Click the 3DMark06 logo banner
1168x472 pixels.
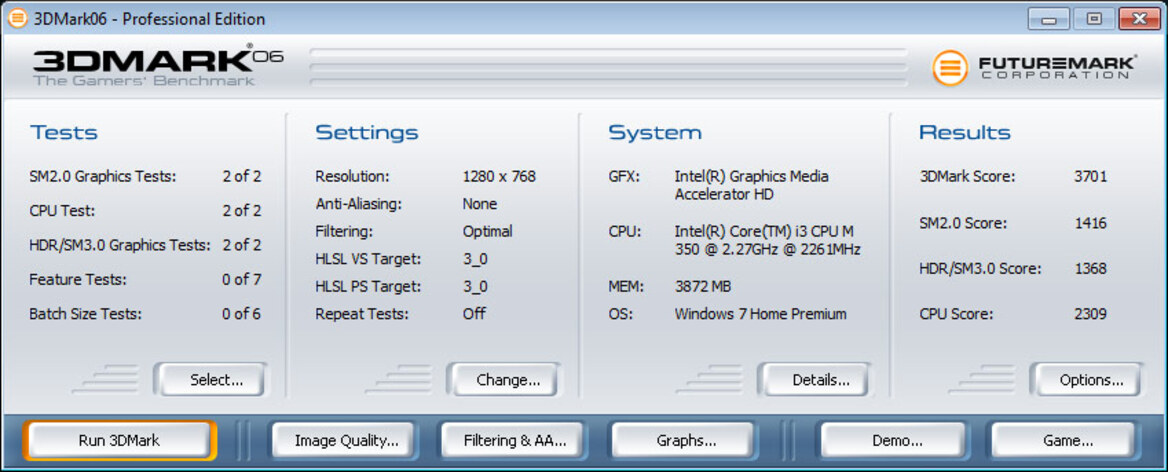tap(158, 67)
